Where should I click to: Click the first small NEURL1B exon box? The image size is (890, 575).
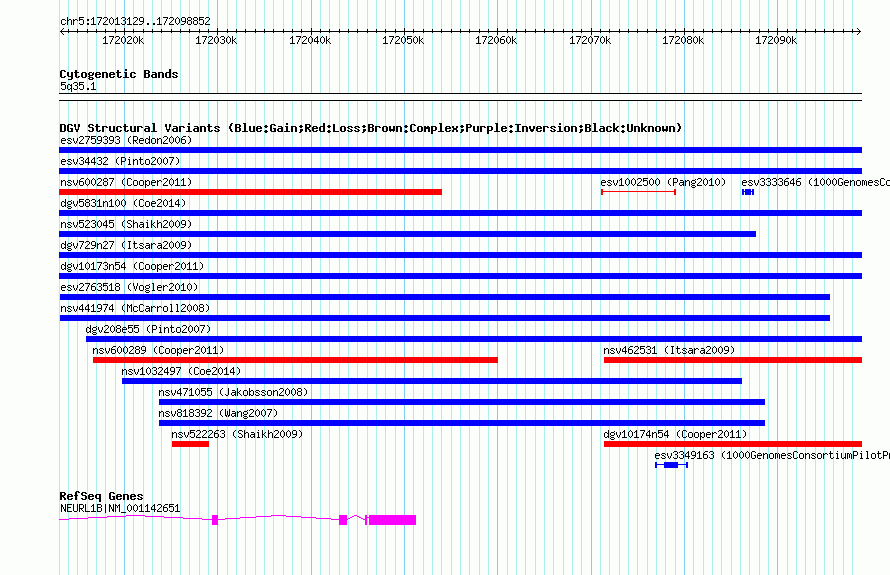tap(215, 520)
